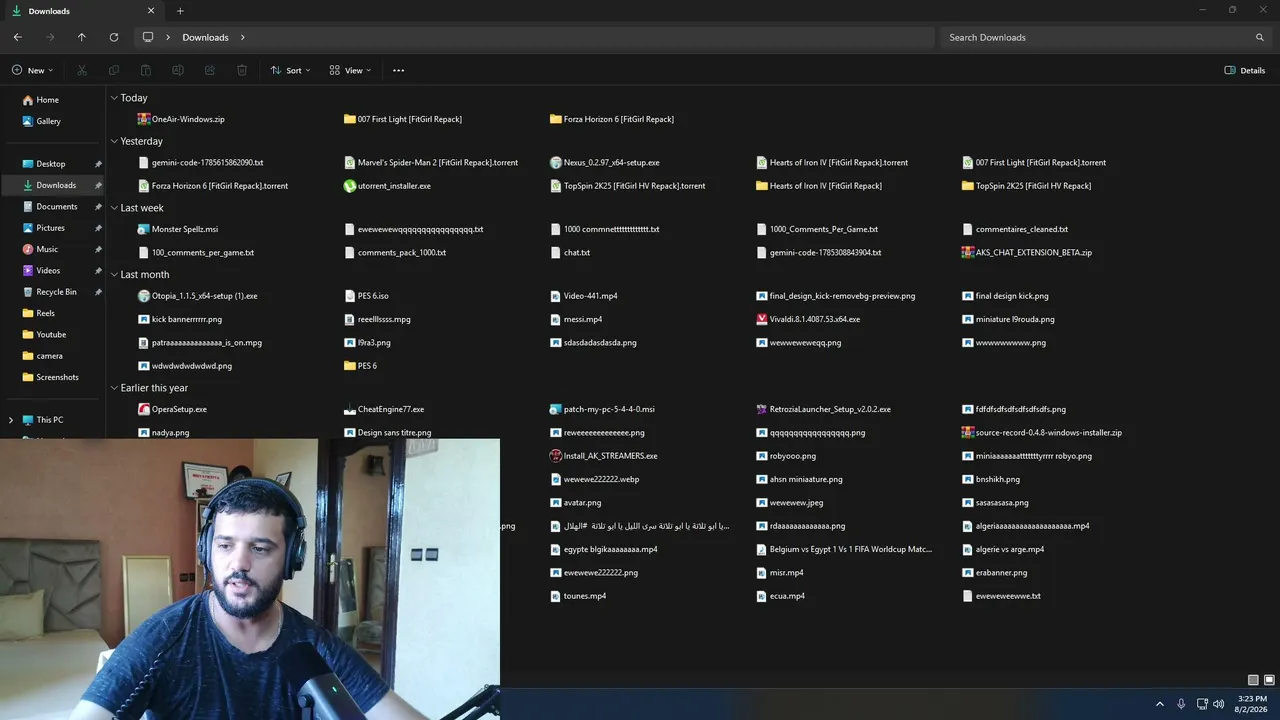Click the search magnifier icon
The height and width of the screenshot is (720, 1280).
tap(1260, 37)
